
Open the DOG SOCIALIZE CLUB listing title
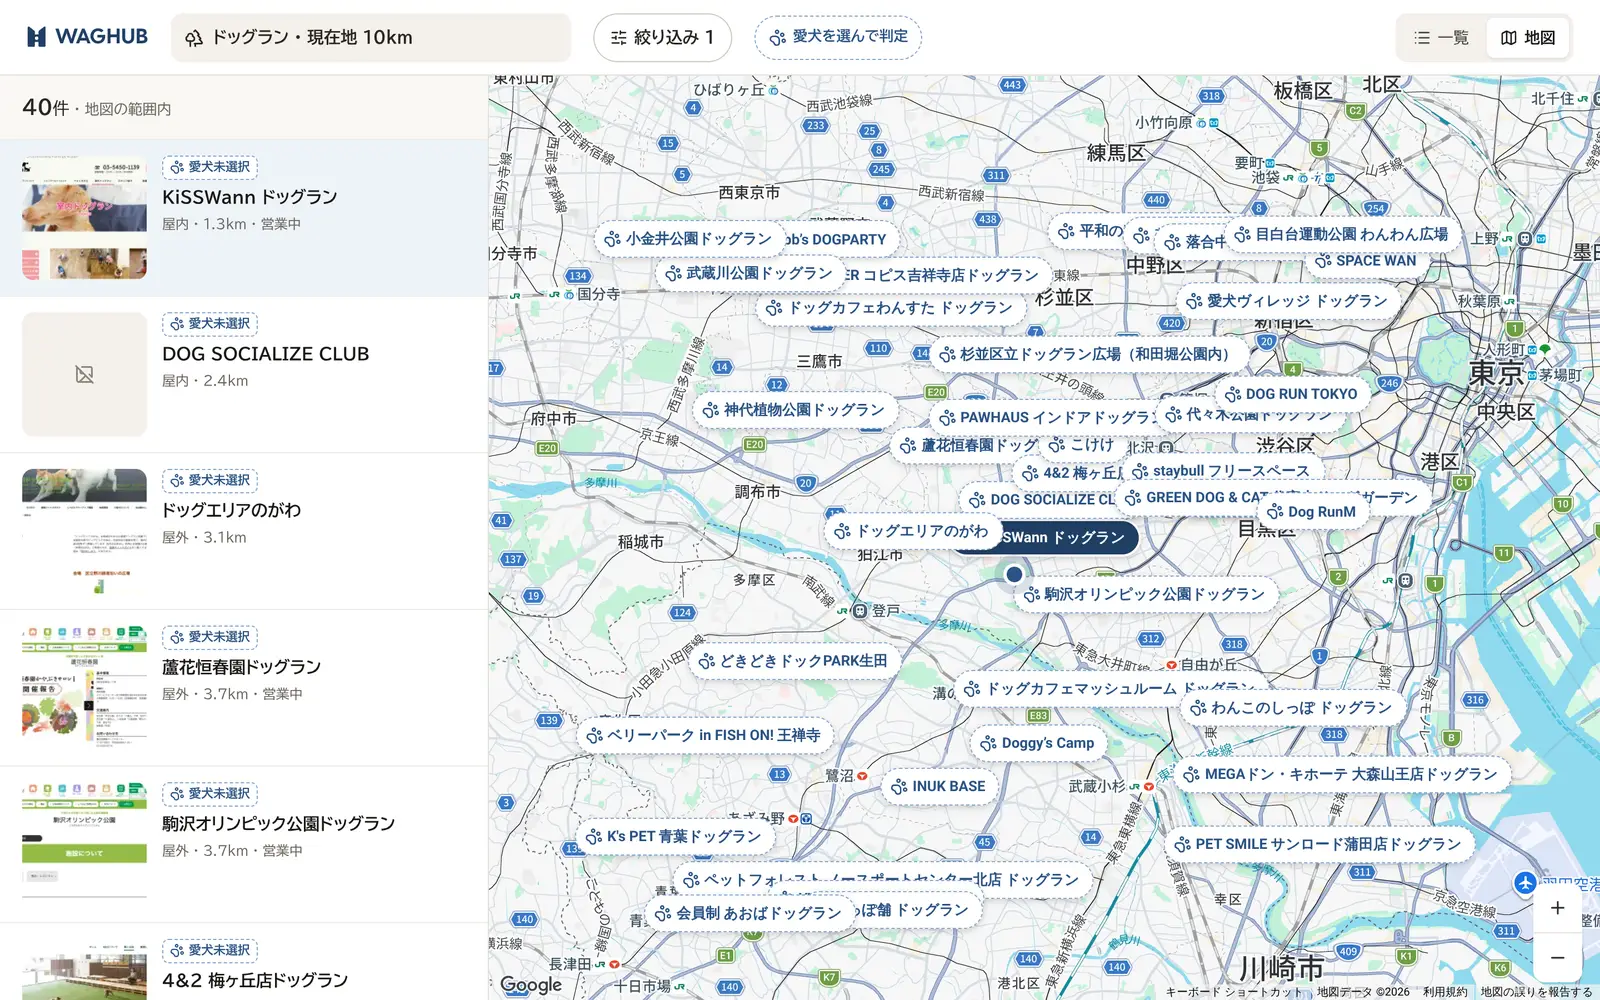click(x=266, y=354)
